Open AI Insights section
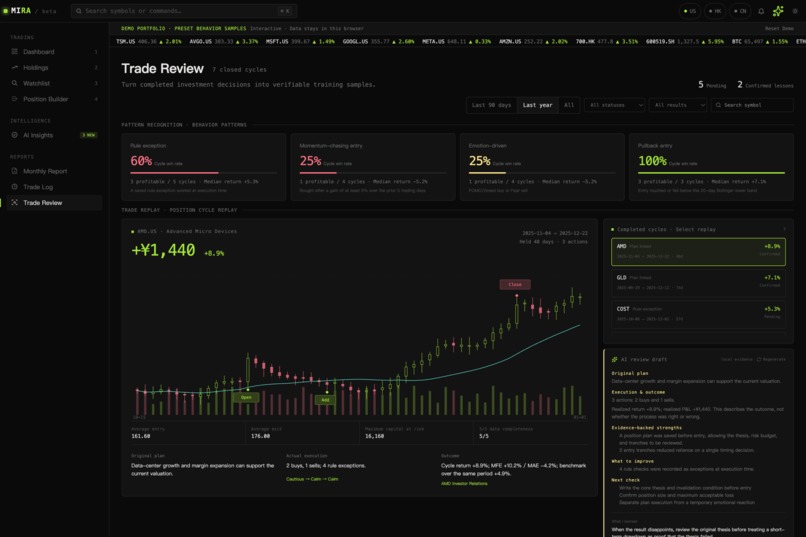Viewport: 806px width, 537px height. point(54,135)
